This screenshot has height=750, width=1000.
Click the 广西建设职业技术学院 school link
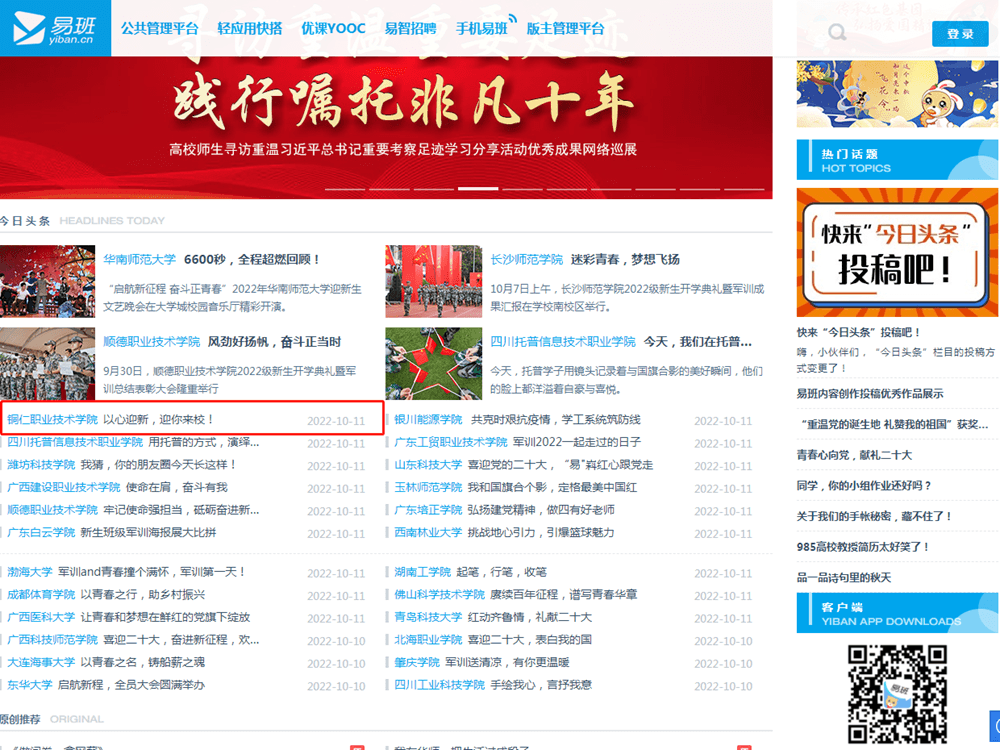point(64,487)
